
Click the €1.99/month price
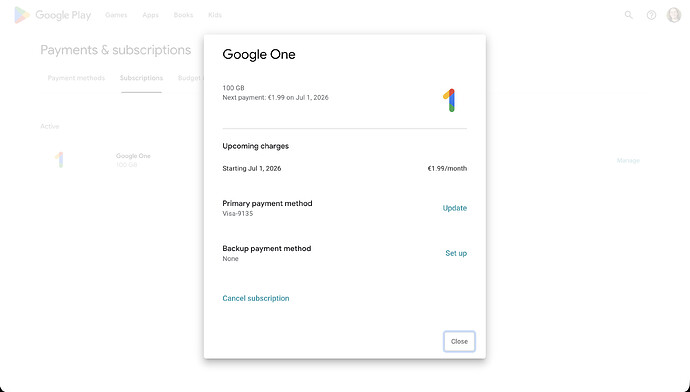(447, 169)
